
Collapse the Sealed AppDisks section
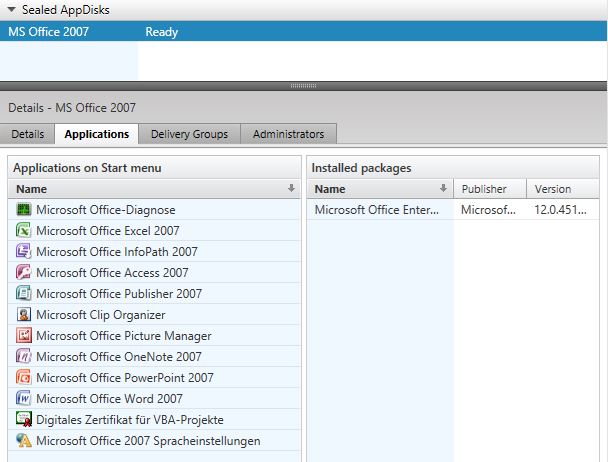tap(12, 9)
